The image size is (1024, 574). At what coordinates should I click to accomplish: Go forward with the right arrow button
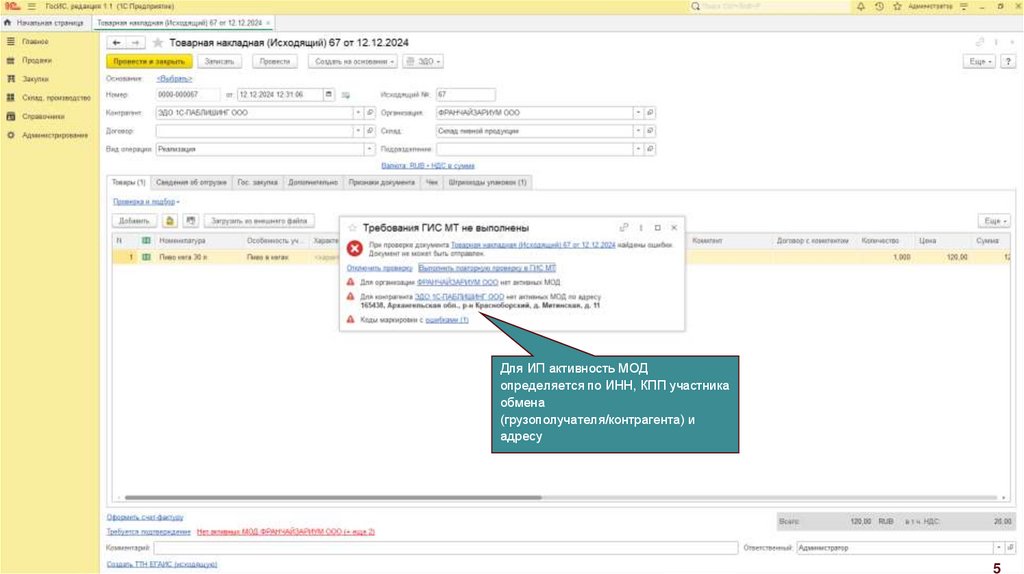tap(135, 42)
